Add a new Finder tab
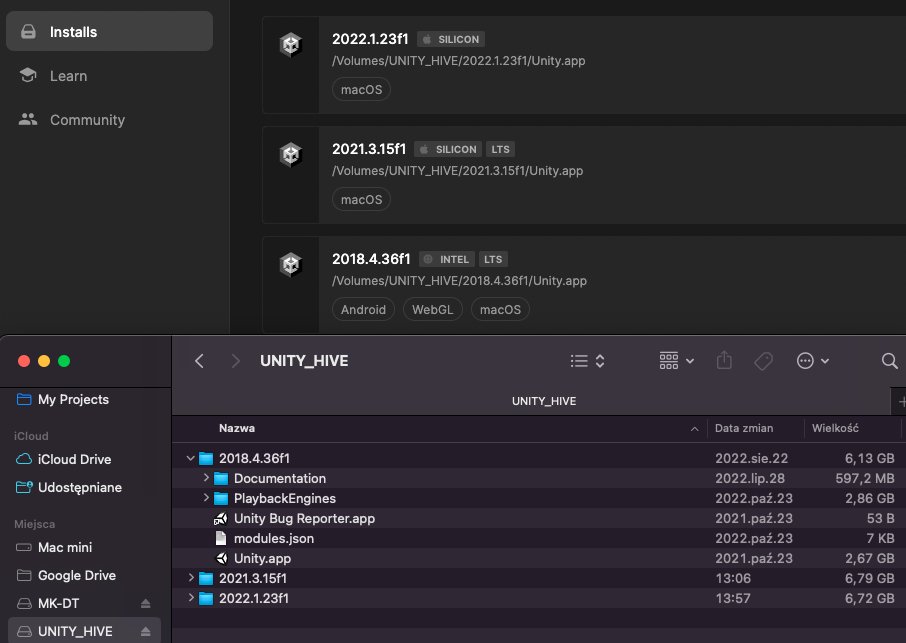 coord(900,401)
